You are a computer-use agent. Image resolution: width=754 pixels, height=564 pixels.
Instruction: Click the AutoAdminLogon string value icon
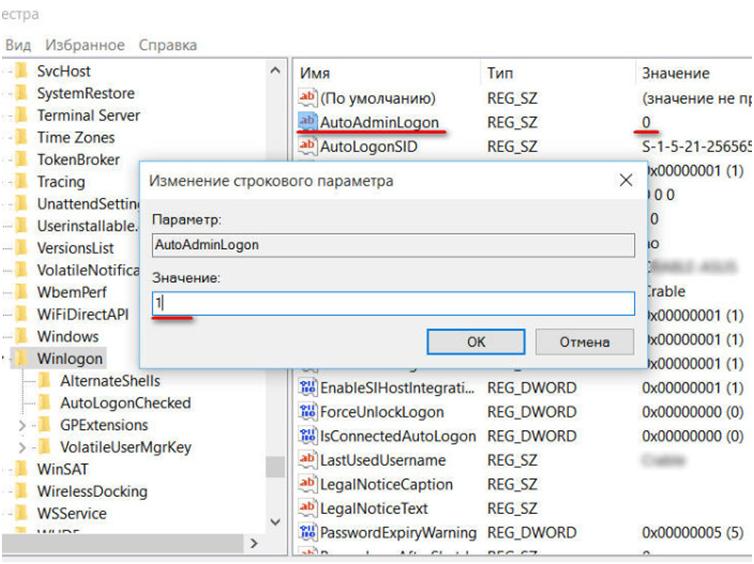pyautogui.click(x=307, y=121)
